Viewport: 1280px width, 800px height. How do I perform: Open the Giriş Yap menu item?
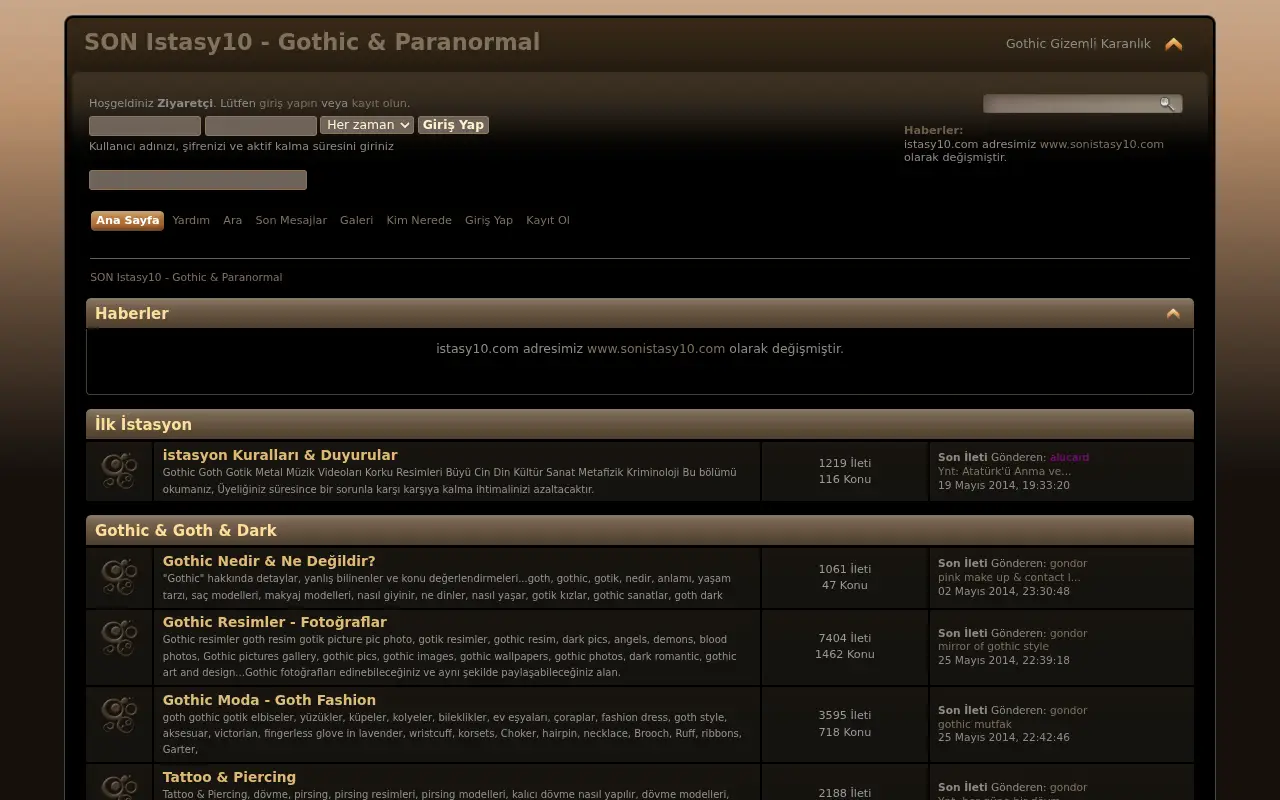(489, 221)
